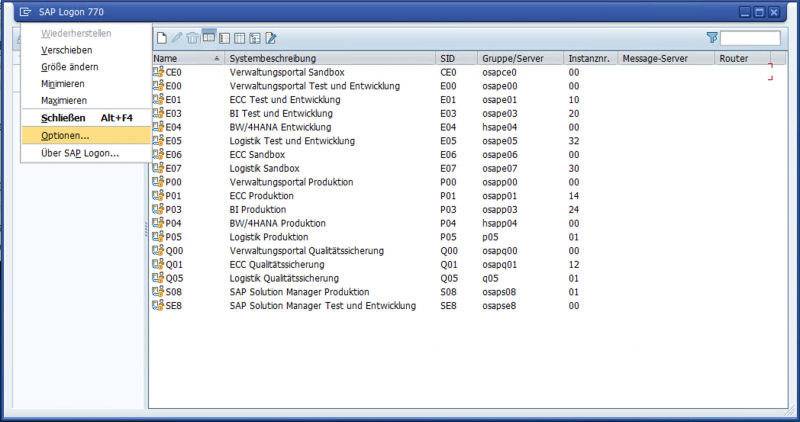The width and height of the screenshot is (800, 422).
Task: Click the connection icon for E01
Action: pyautogui.click(x=158, y=100)
